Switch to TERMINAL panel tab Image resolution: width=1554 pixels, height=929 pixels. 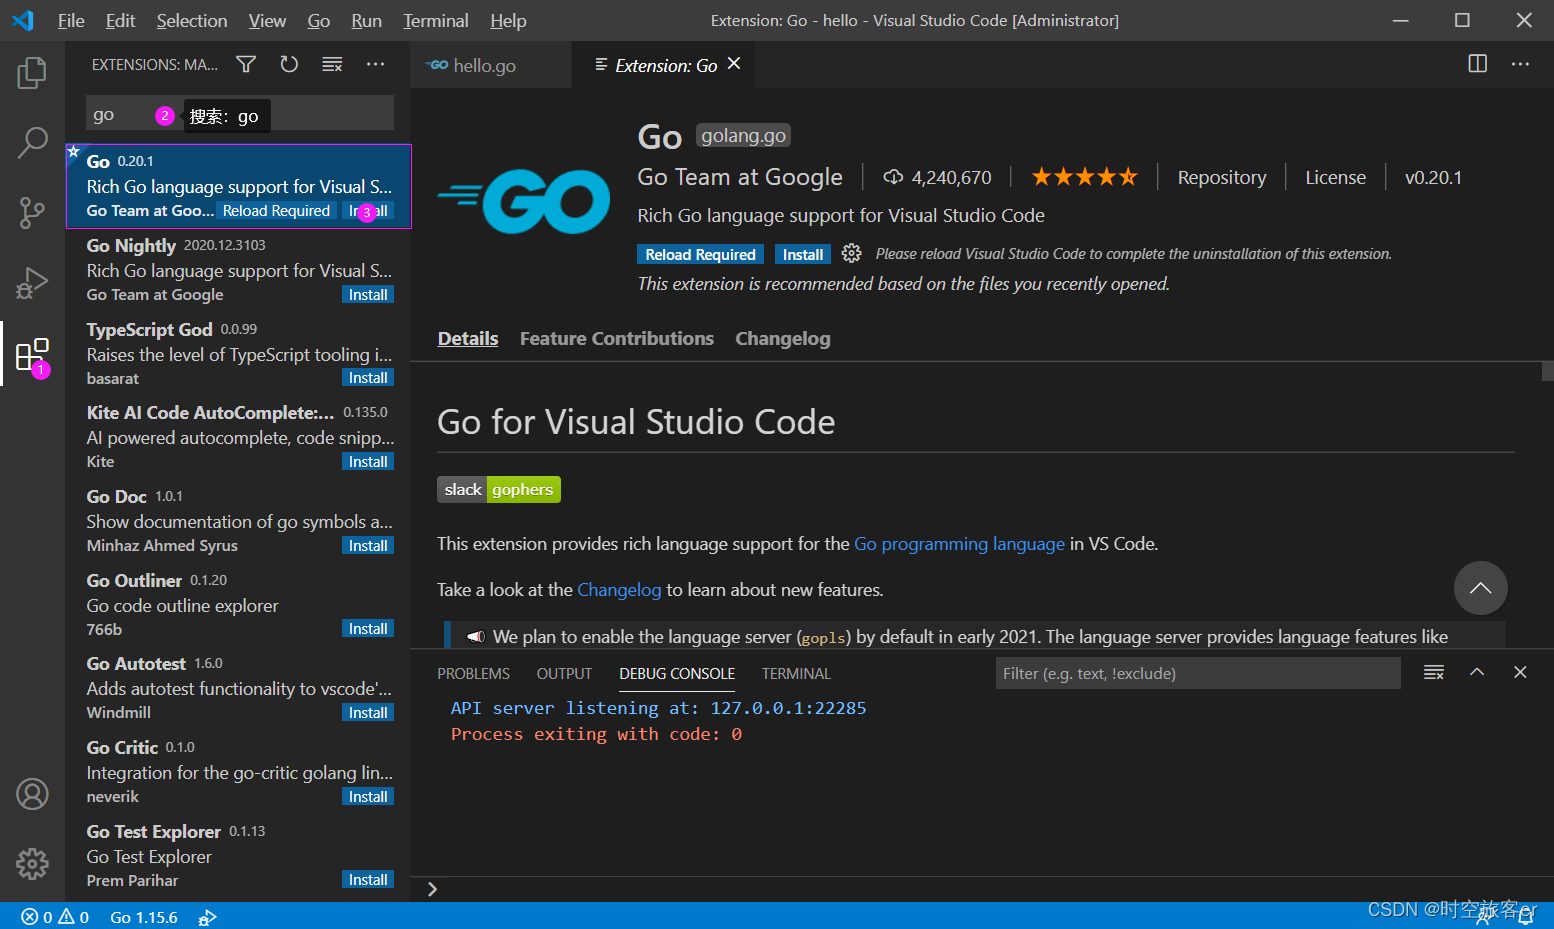coord(796,674)
